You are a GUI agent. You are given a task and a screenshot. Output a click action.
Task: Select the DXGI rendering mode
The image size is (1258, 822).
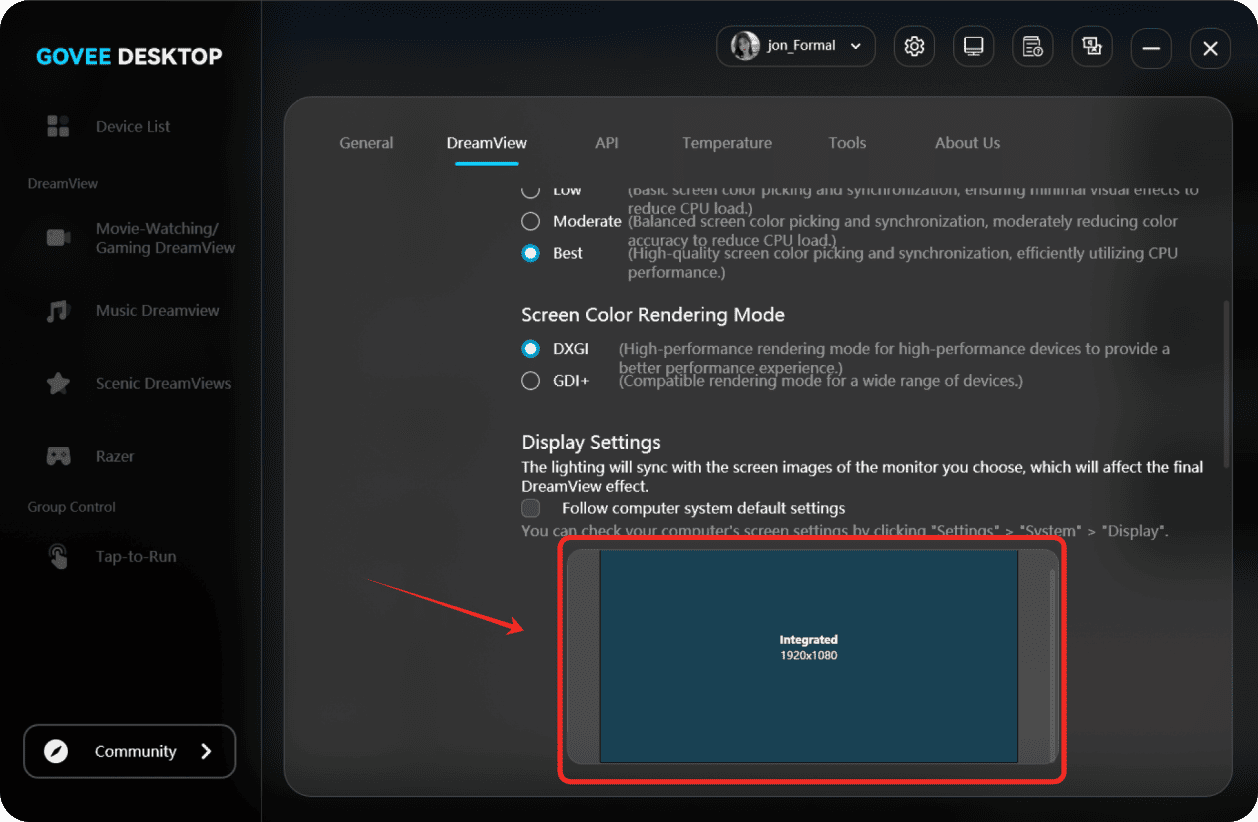pyautogui.click(x=531, y=349)
